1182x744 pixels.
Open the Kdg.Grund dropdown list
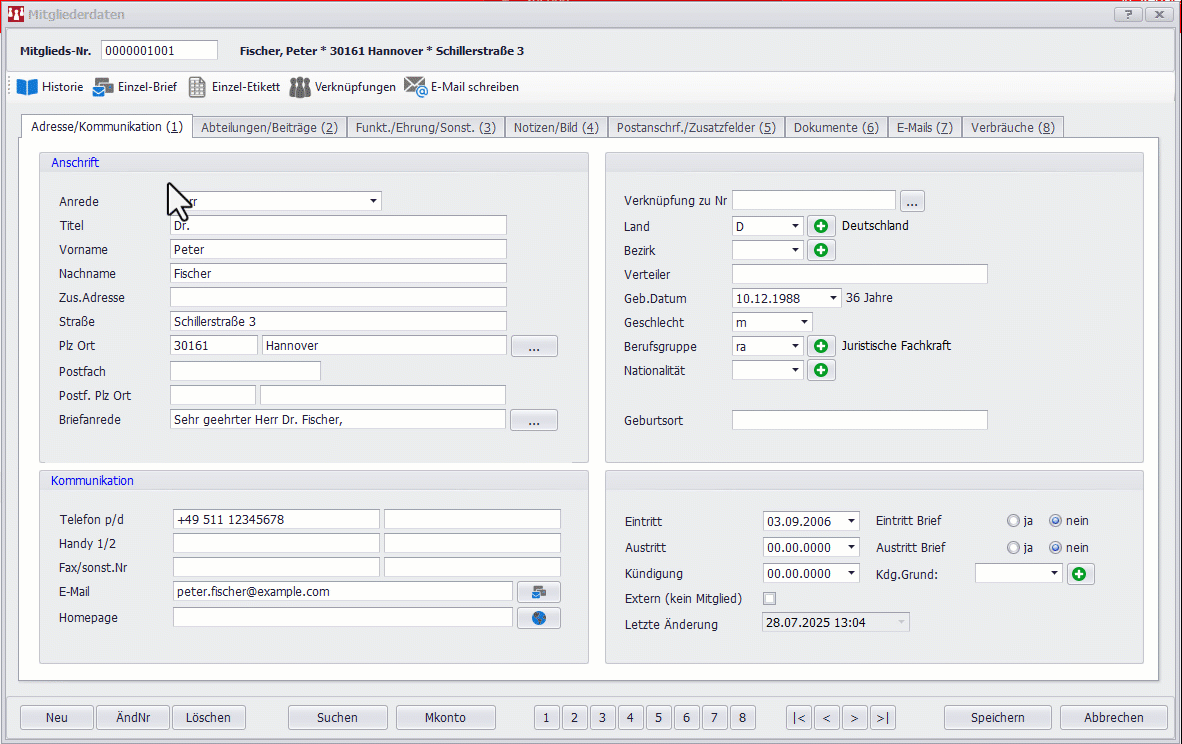tap(1053, 574)
